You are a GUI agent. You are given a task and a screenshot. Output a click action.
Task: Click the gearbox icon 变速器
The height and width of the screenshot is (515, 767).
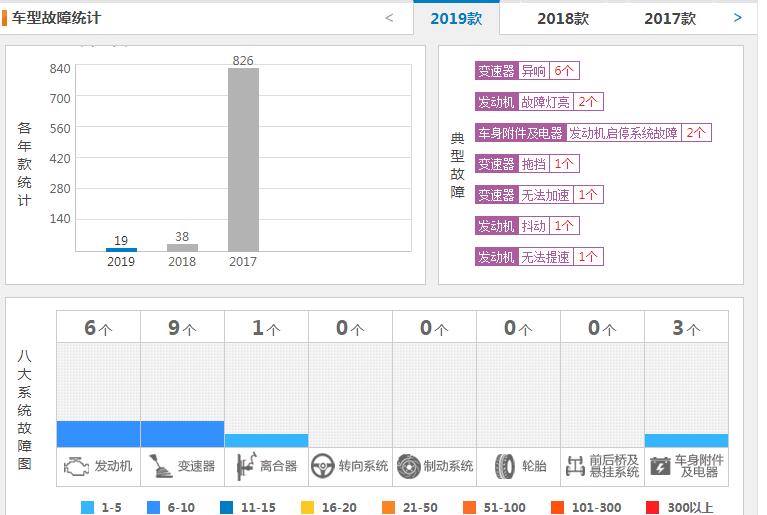pyautogui.click(x=160, y=466)
